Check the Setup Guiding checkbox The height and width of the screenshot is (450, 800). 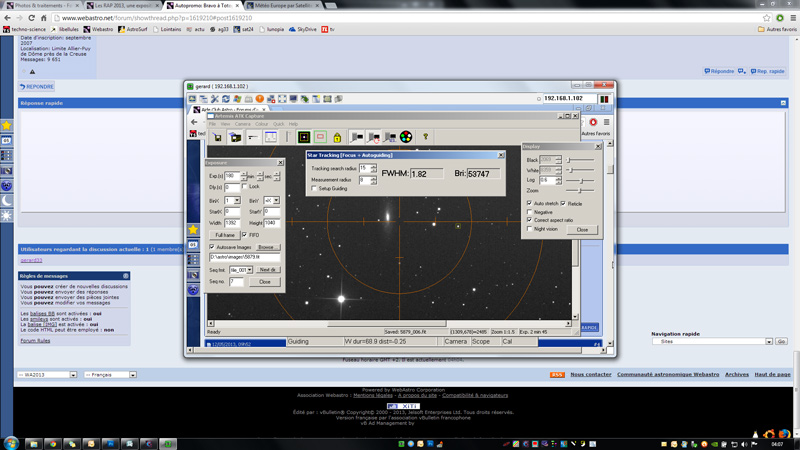click(314, 188)
